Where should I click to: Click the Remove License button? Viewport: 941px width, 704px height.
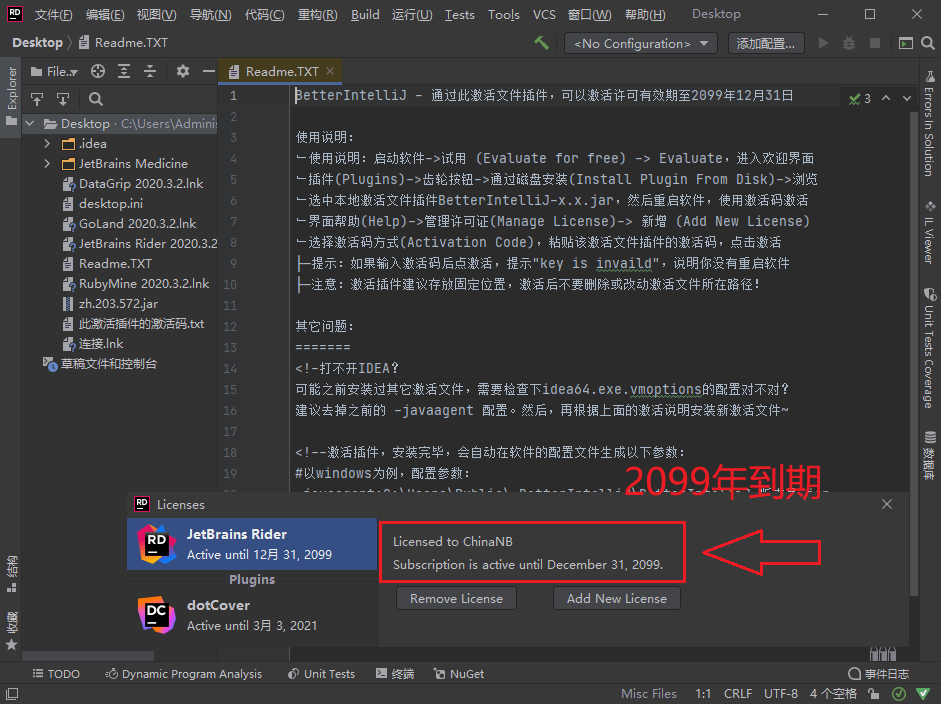coord(456,598)
